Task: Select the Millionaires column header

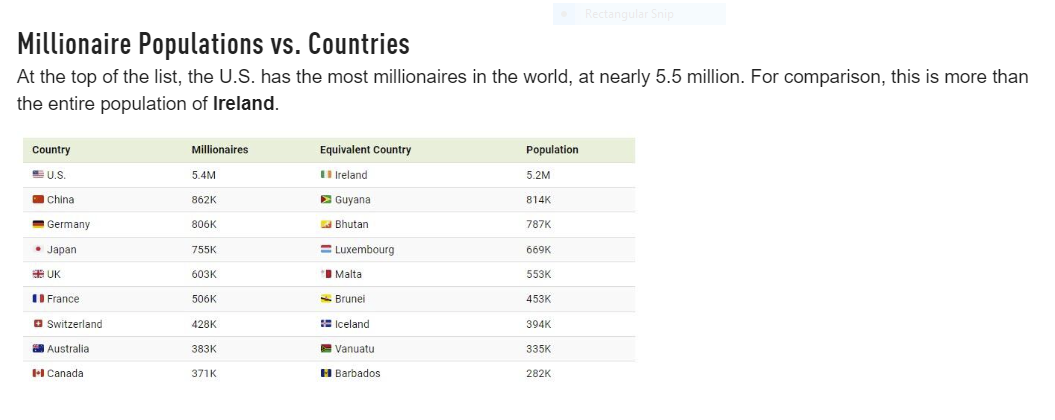Action: tap(220, 149)
